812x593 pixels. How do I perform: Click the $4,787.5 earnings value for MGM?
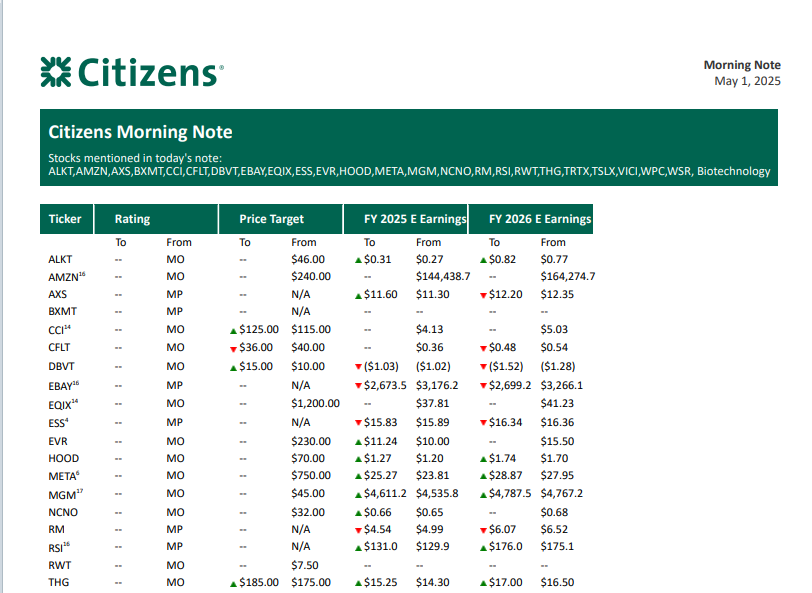click(510, 494)
